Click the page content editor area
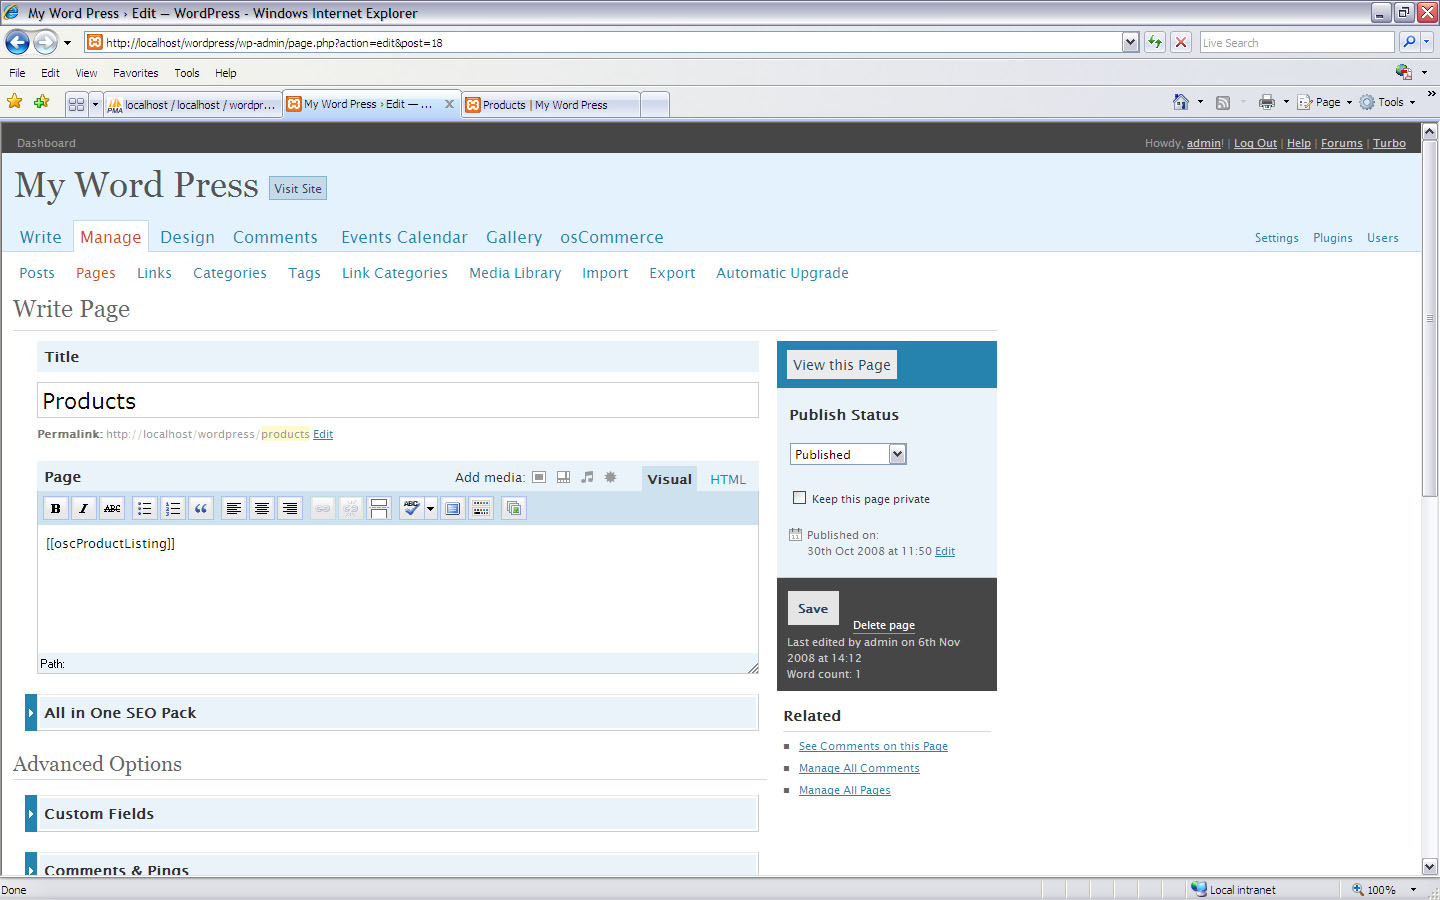 pyautogui.click(x=398, y=590)
